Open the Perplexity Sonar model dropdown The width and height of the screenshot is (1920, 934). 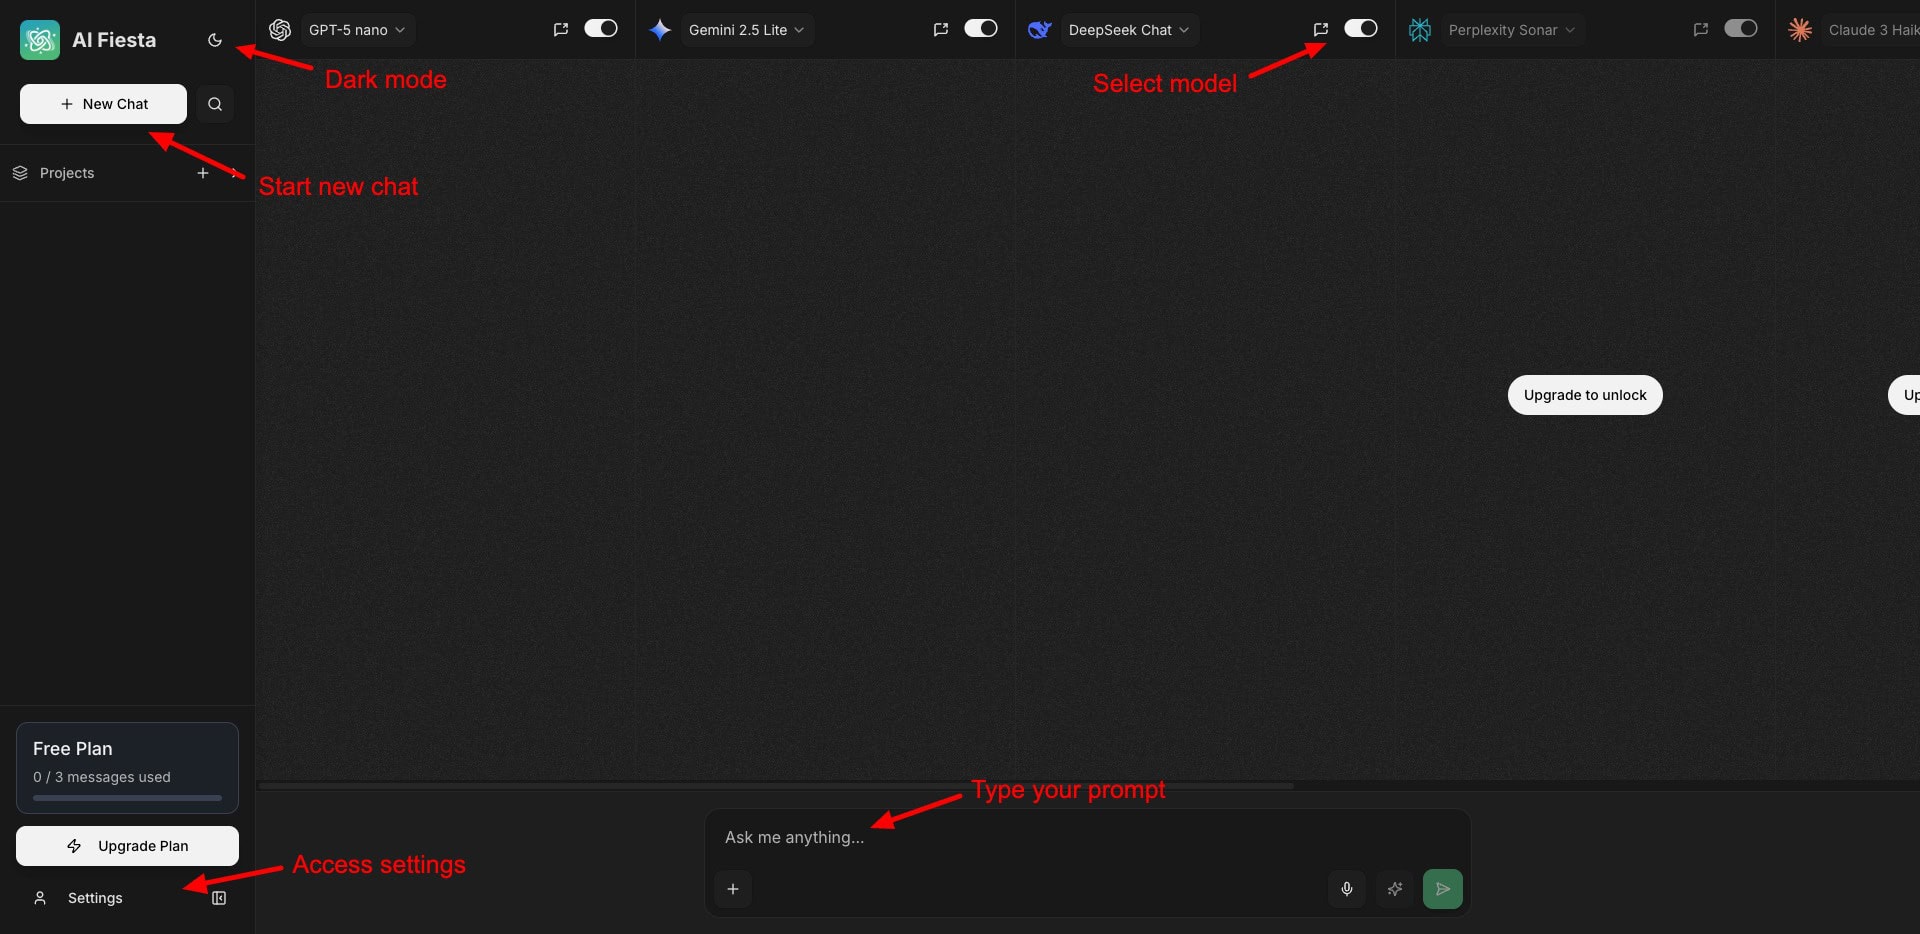pos(1512,30)
